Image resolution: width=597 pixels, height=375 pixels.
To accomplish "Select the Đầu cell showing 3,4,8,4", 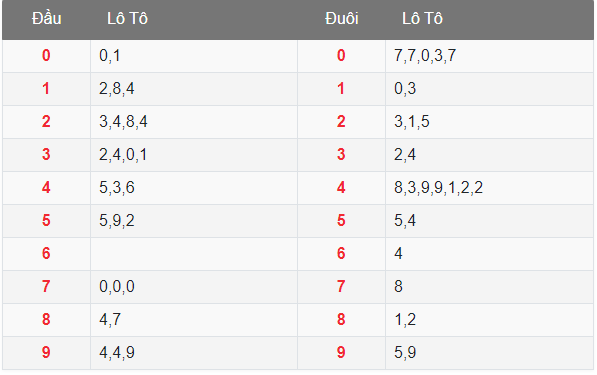I will [x=194, y=122].
